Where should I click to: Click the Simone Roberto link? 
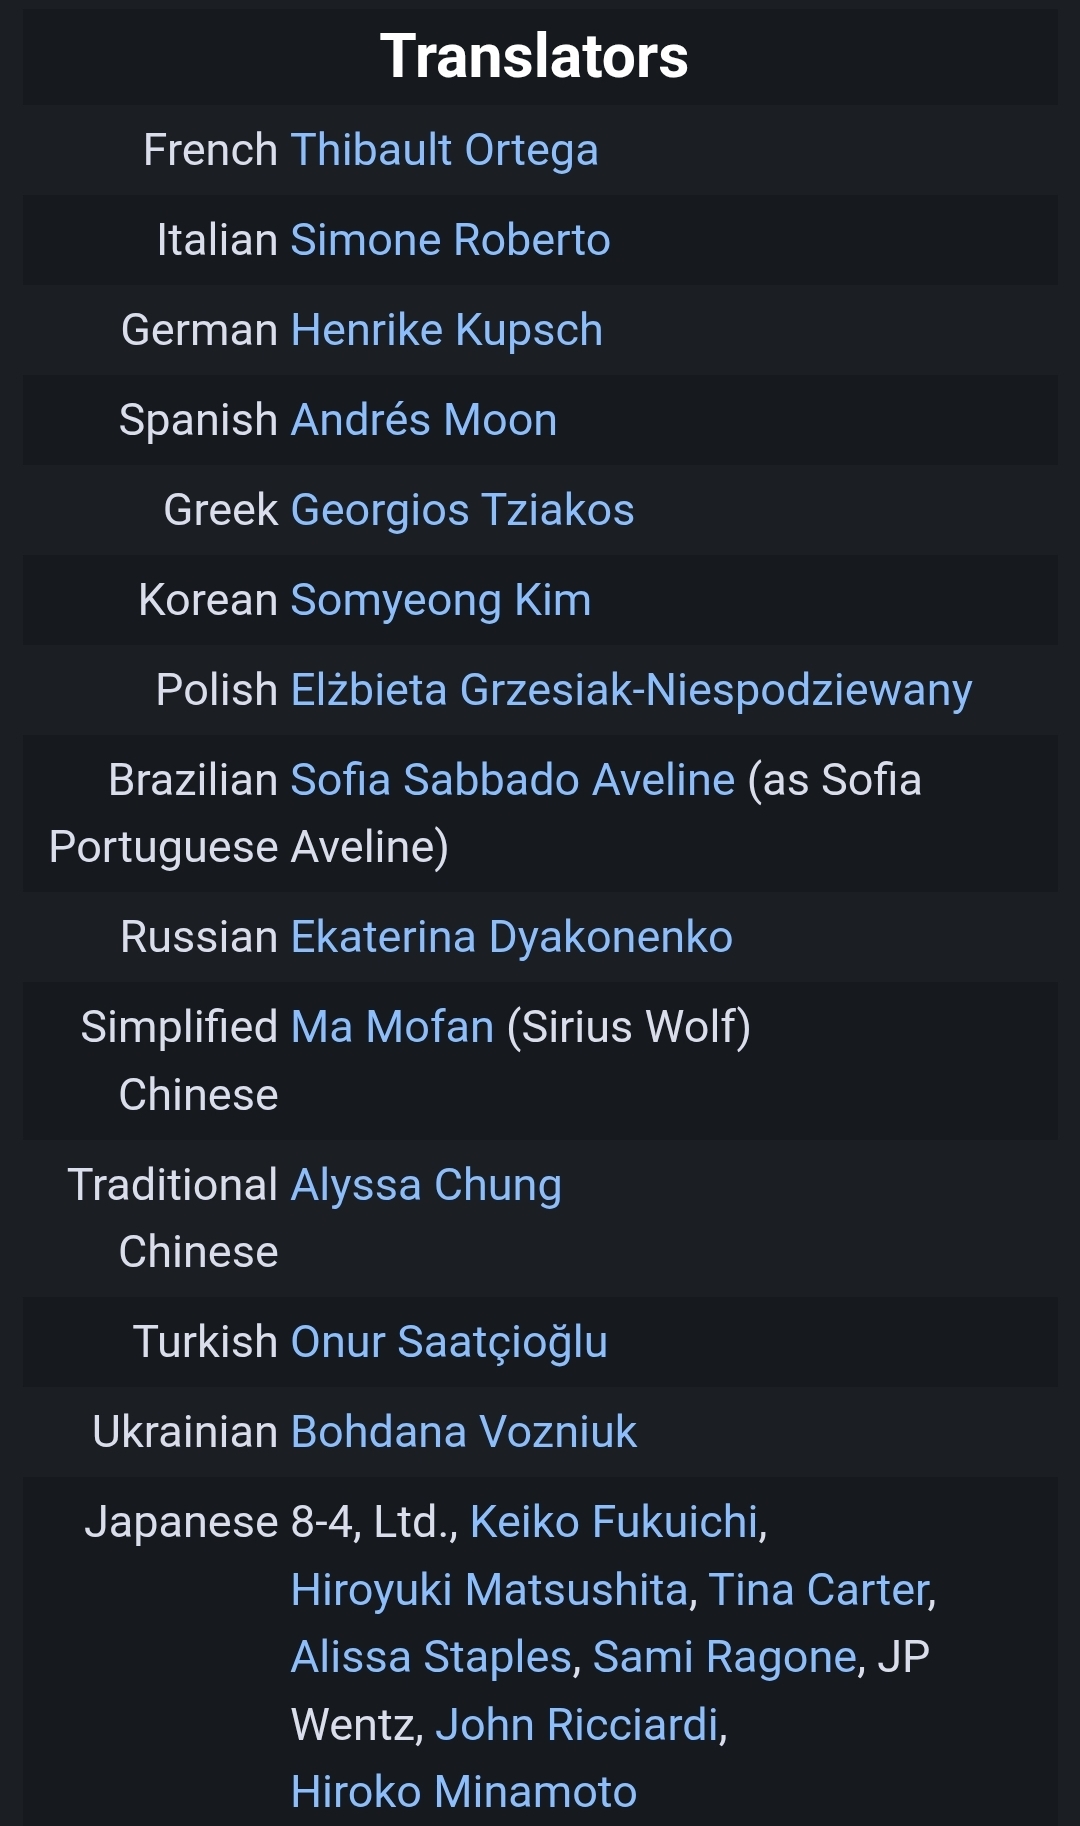[x=450, y=240]
